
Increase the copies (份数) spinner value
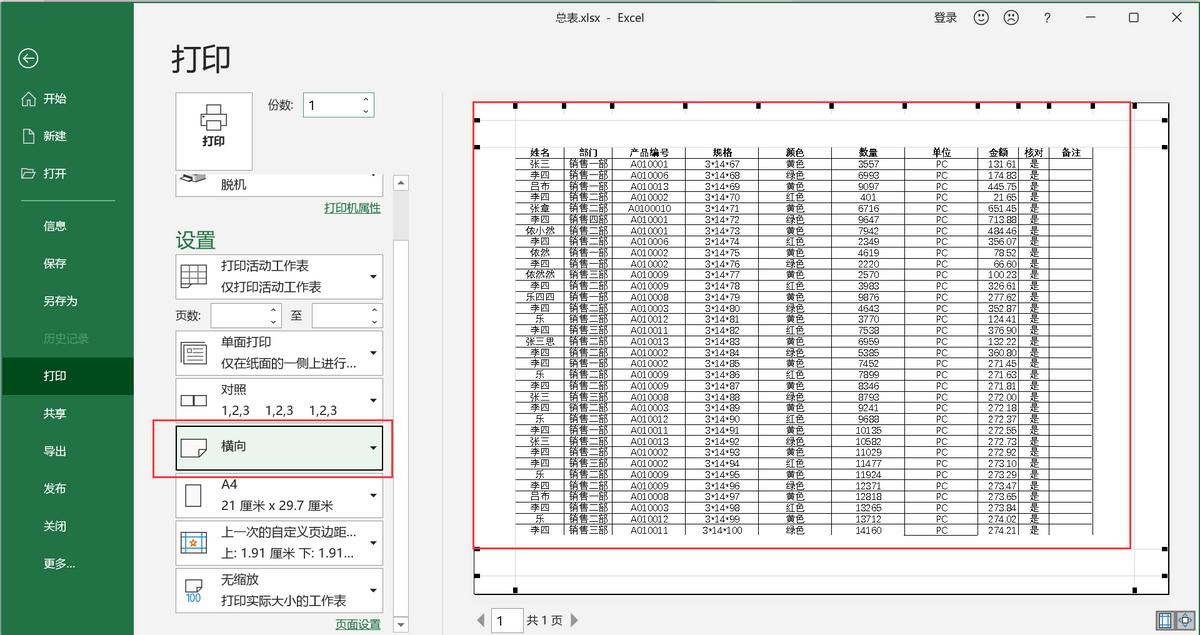click(366, 100)
